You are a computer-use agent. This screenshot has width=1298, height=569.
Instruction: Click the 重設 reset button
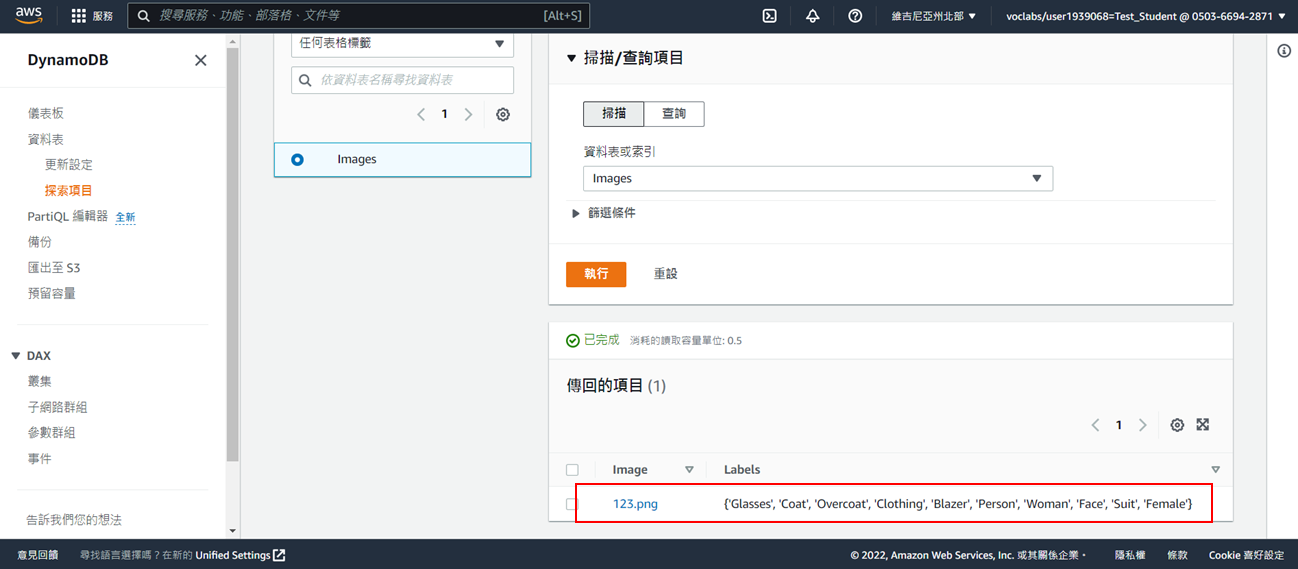pos(666,274)
